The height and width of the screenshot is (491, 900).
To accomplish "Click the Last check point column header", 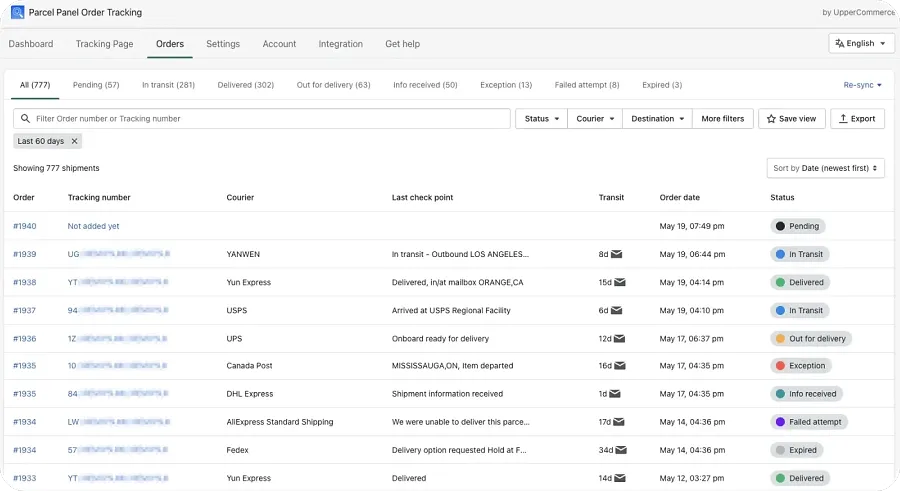I will pos(422,197).
